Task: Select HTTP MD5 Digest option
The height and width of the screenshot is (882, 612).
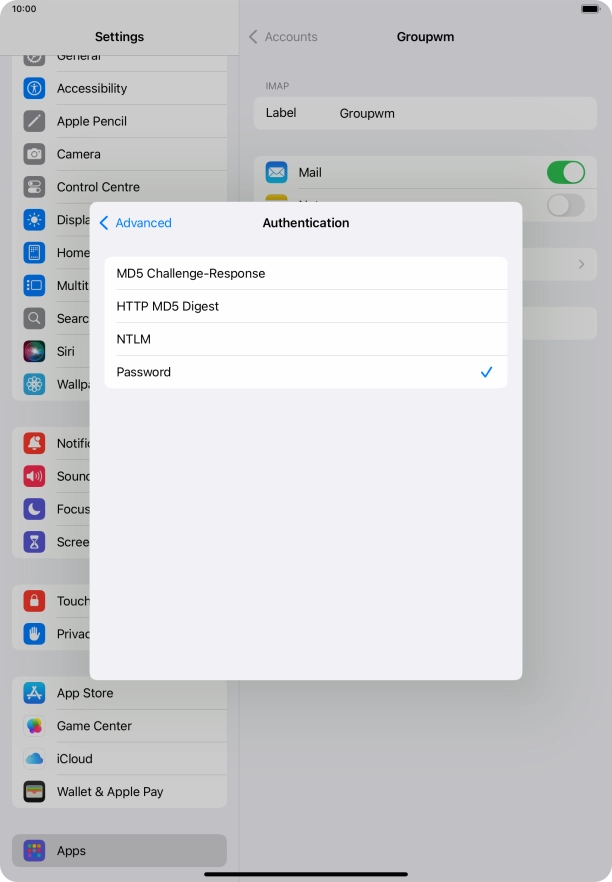Action: pos(305,306)
